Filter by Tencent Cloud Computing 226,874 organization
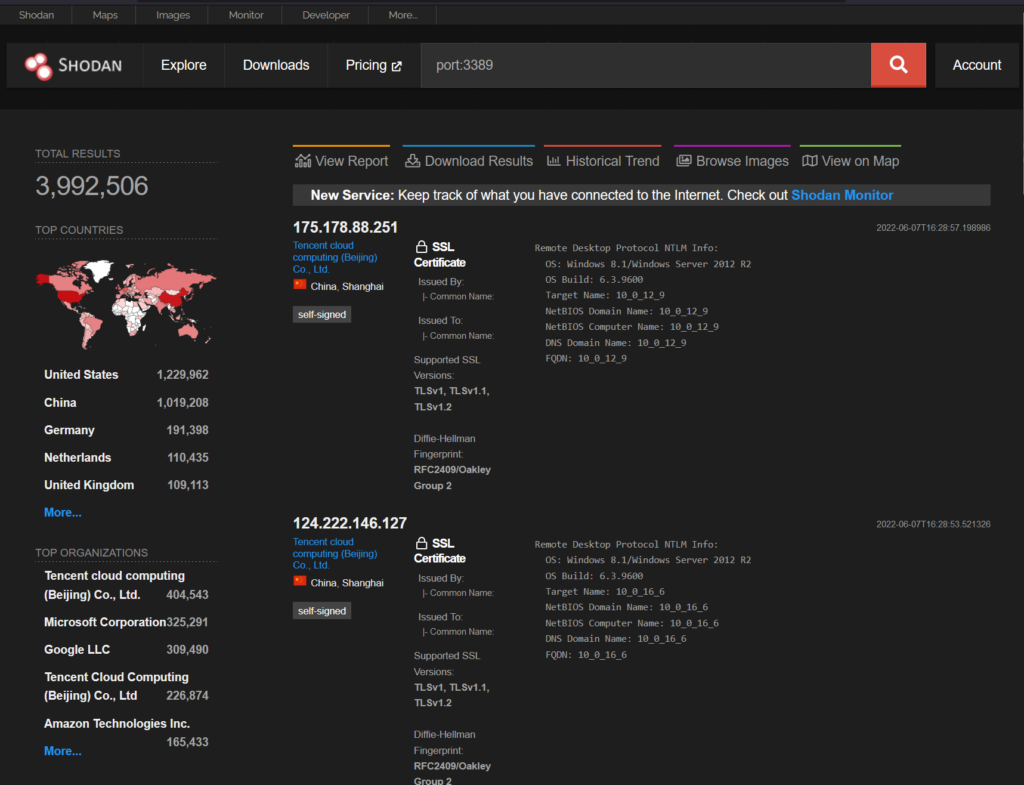The width and height of the screenshot is (1024, 785). pyautogui.click(x=116, y=686)
